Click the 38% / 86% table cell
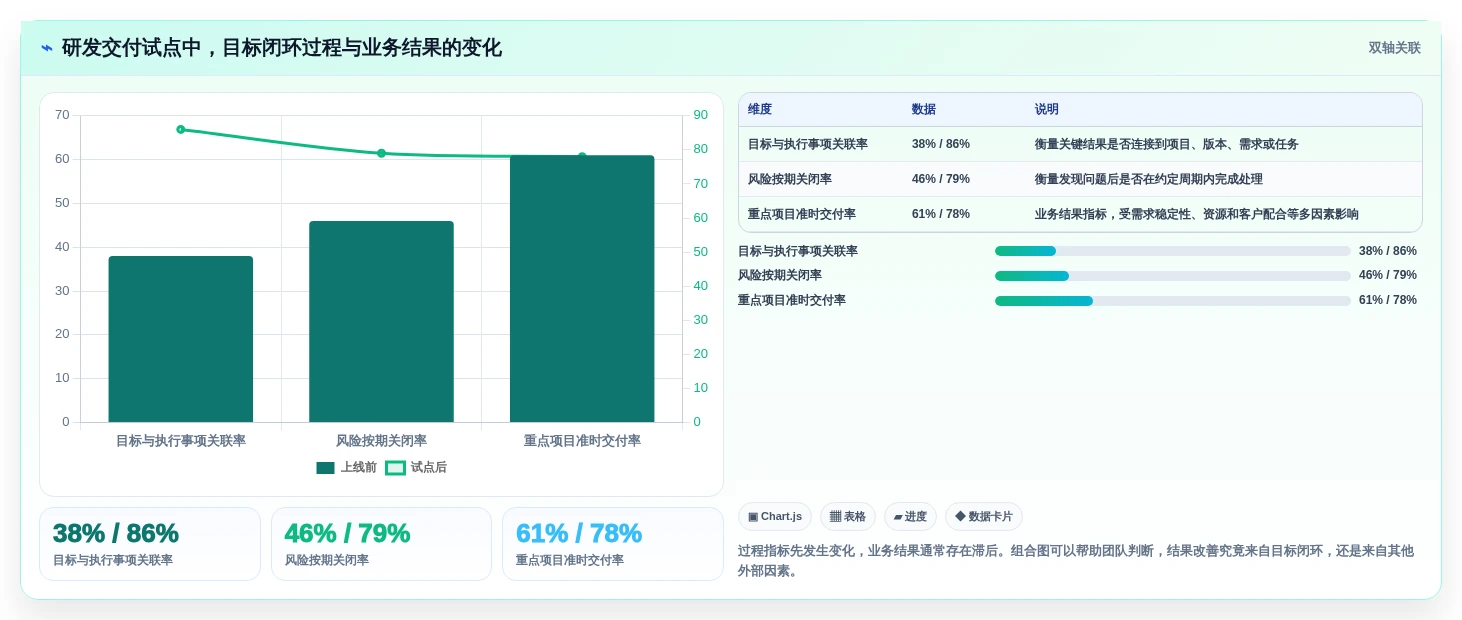The height and width of the screenshot is (620, 1462). (x=941, y=144)
